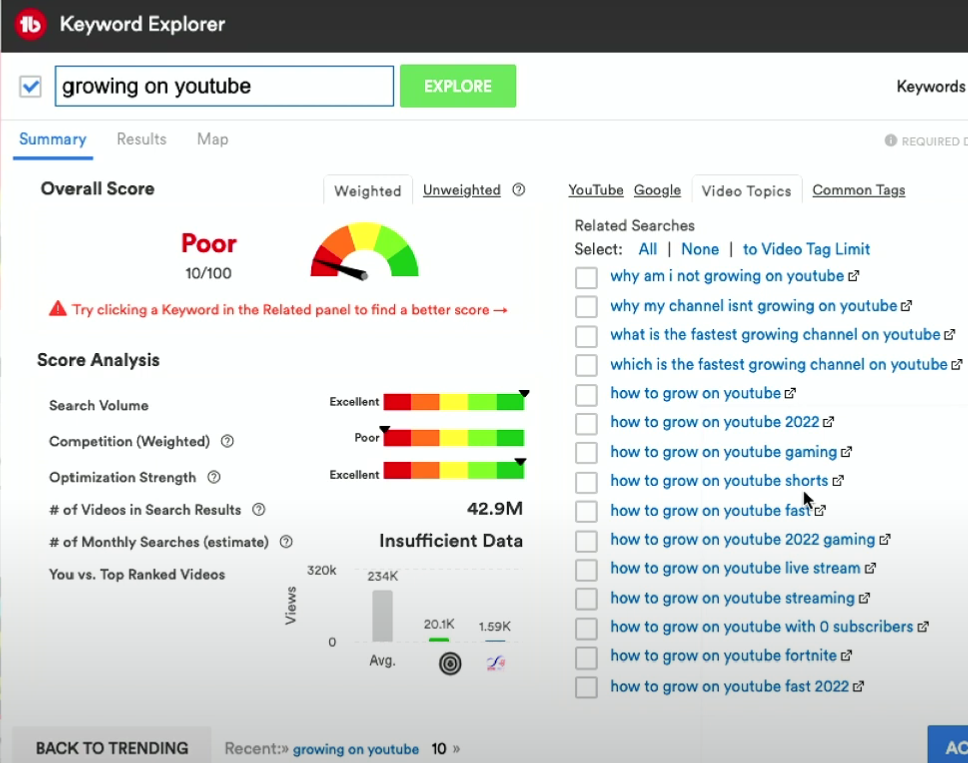Open help for # of Monthly Searches
This screenshot has width=968, height=763.
(x=286, y=542)
